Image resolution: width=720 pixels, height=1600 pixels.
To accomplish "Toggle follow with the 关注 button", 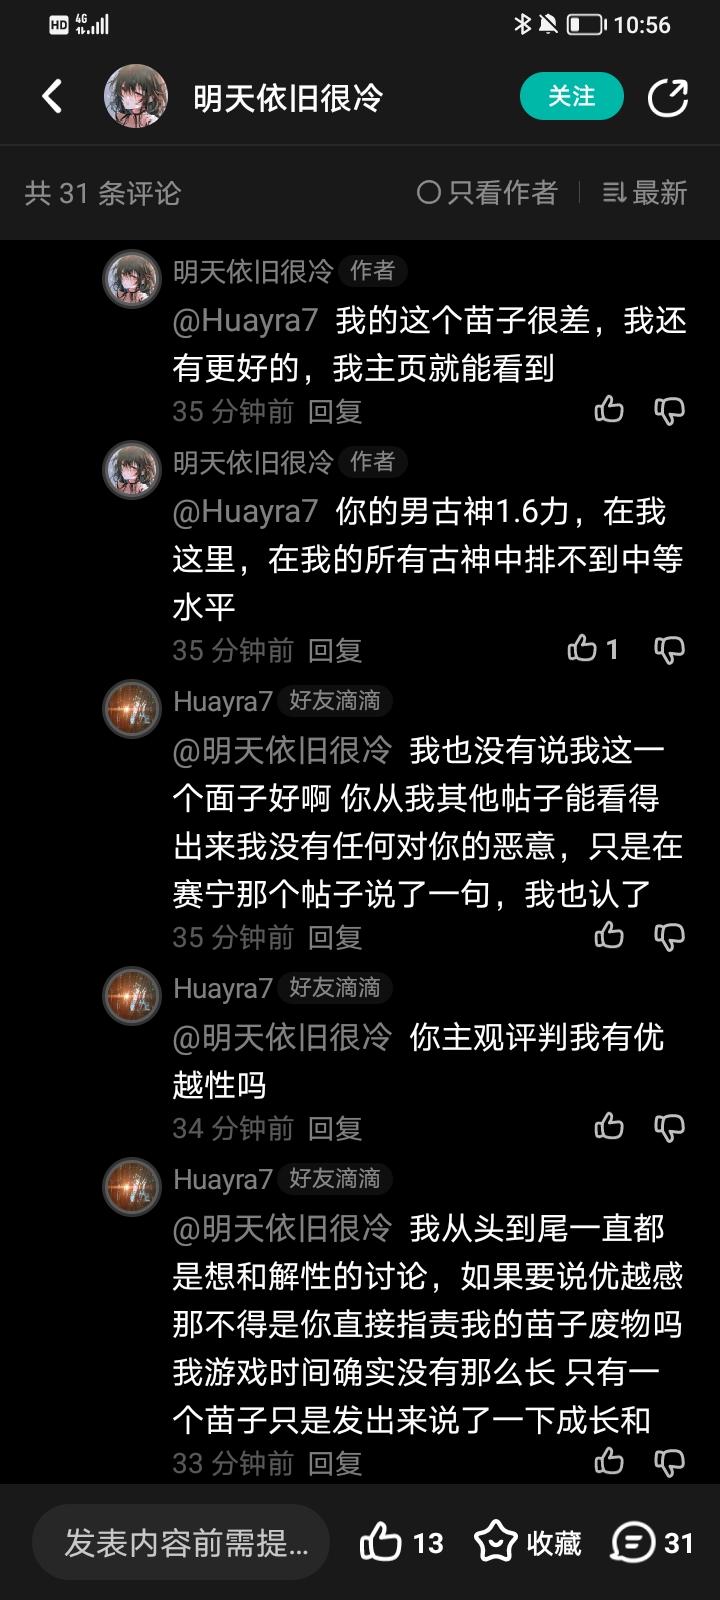I will click(x=572, y=97).
